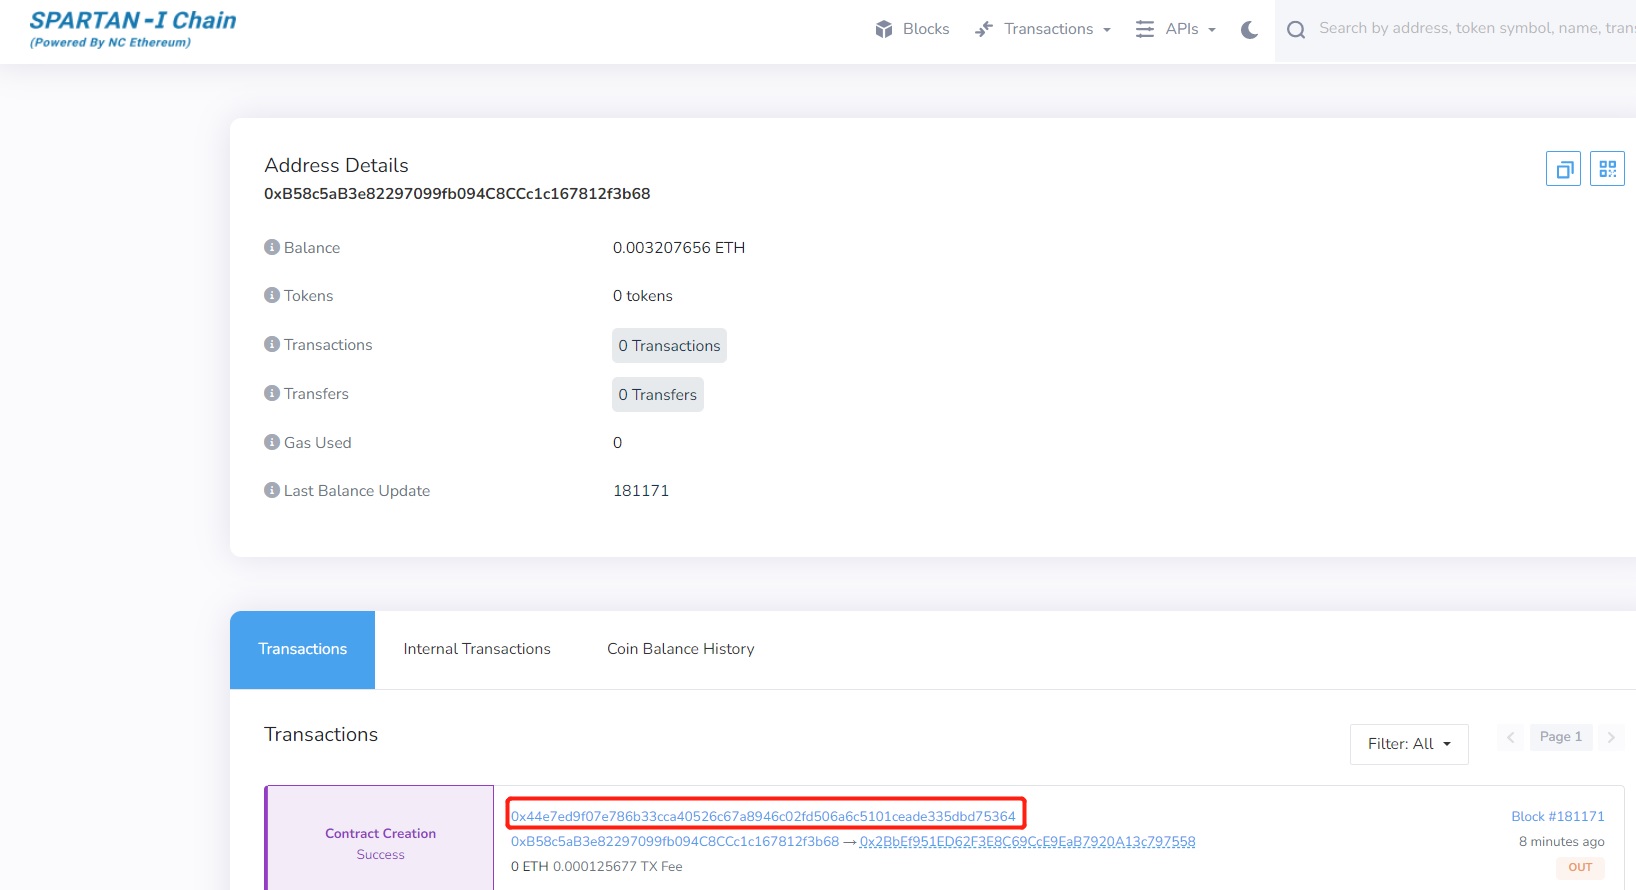Toggle dark mode moon icon
Screen dimensions: 1636x890
(1249, 30)
